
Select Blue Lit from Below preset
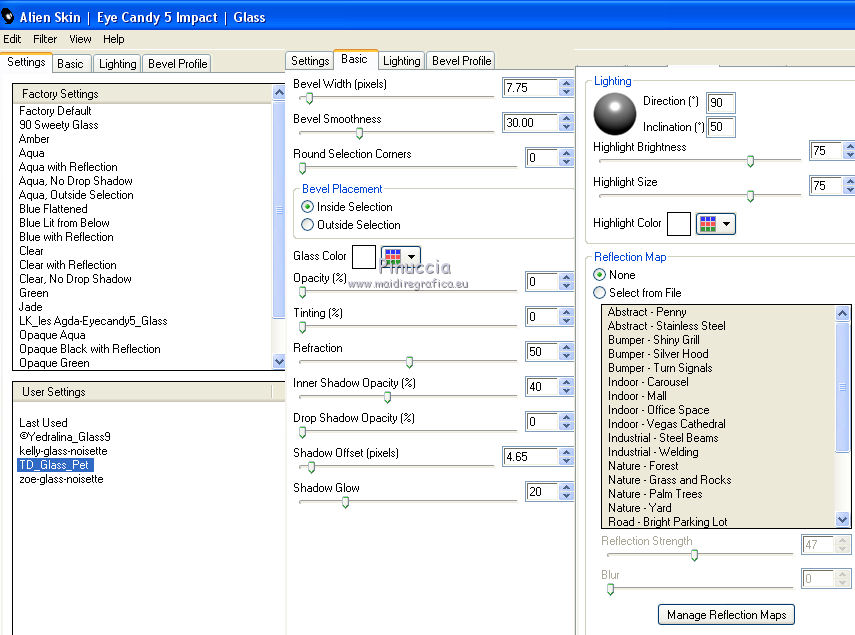coord(64,223)
